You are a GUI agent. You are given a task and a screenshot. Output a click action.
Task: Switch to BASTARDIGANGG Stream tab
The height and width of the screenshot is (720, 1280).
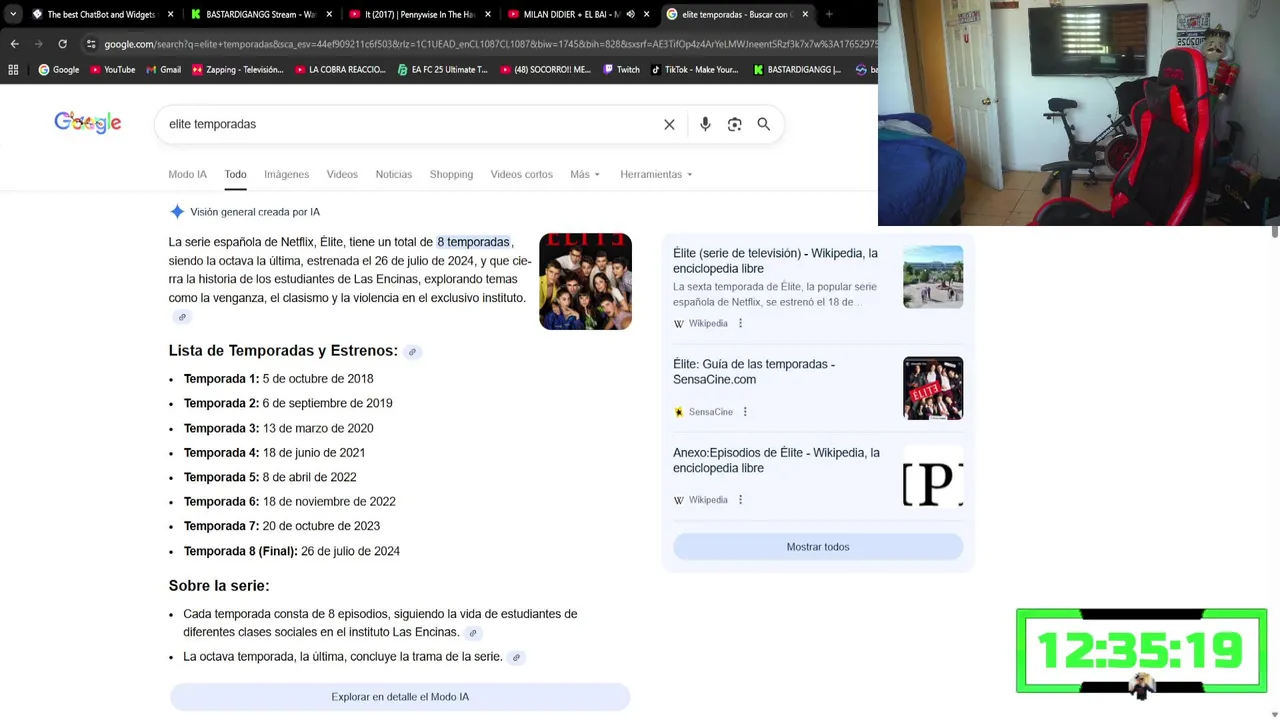(260, 14)
